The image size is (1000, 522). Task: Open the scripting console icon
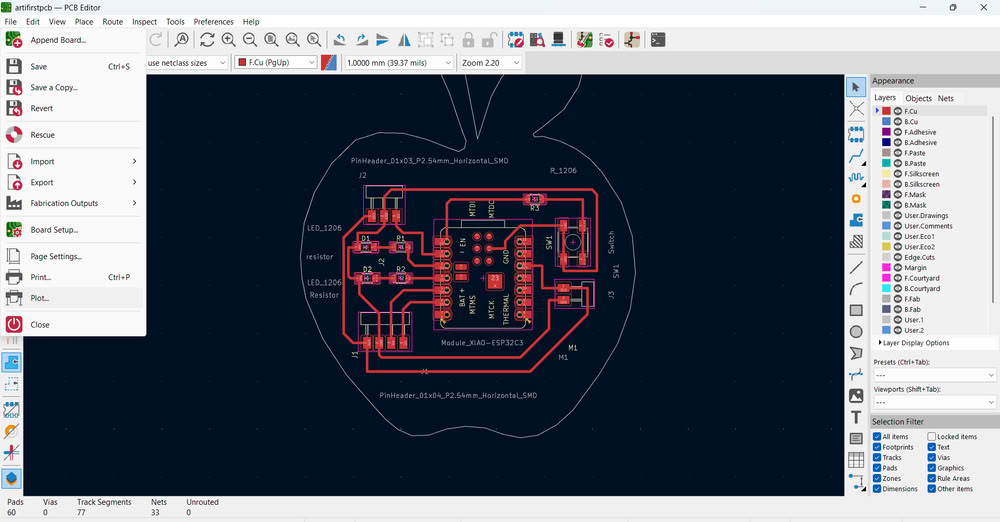click(x=658, y=40)
